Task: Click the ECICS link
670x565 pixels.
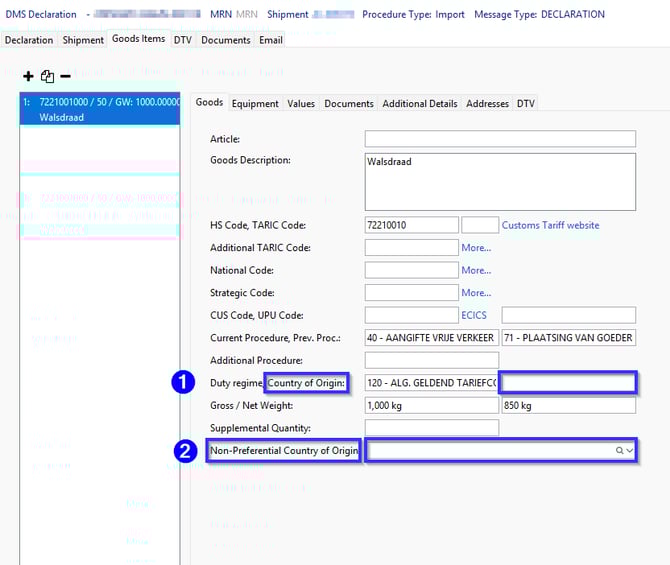Action: click(x=474, y=315)
